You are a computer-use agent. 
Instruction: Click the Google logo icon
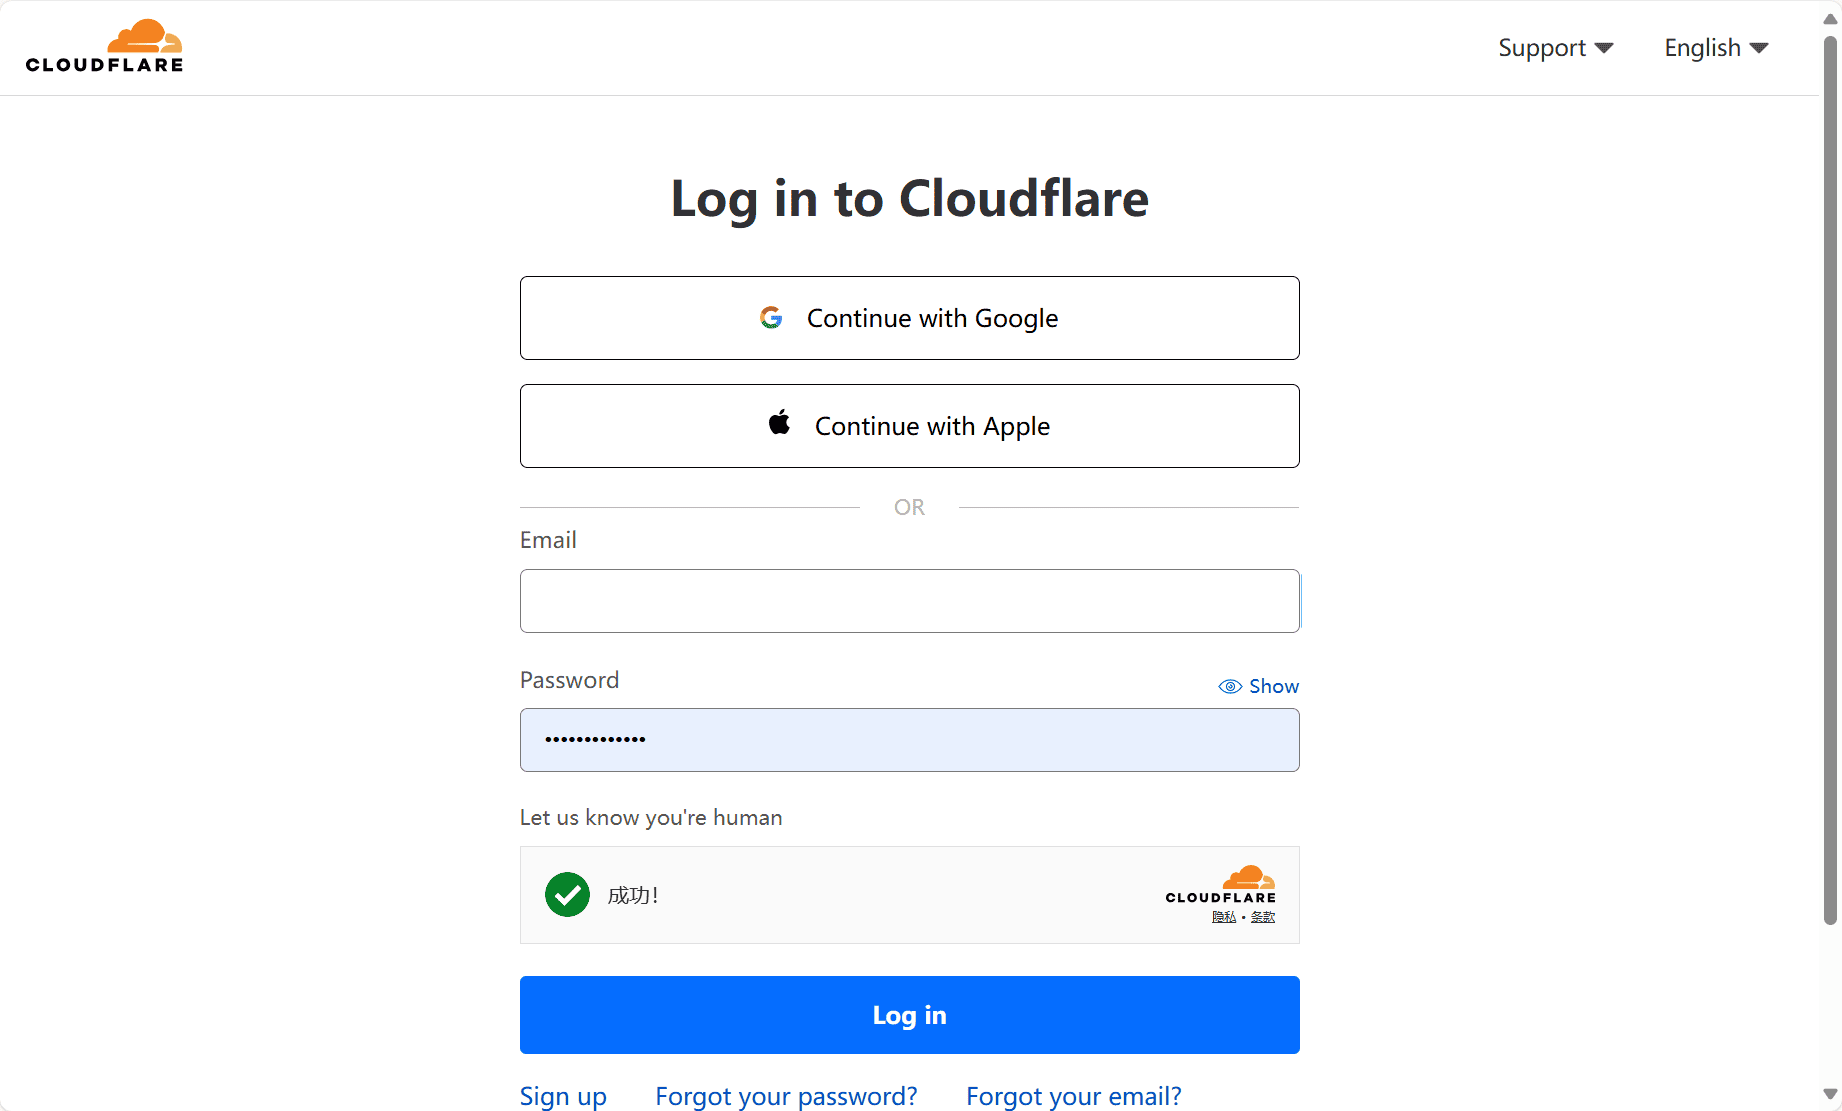pyautogui.click(x=771, y=317)
